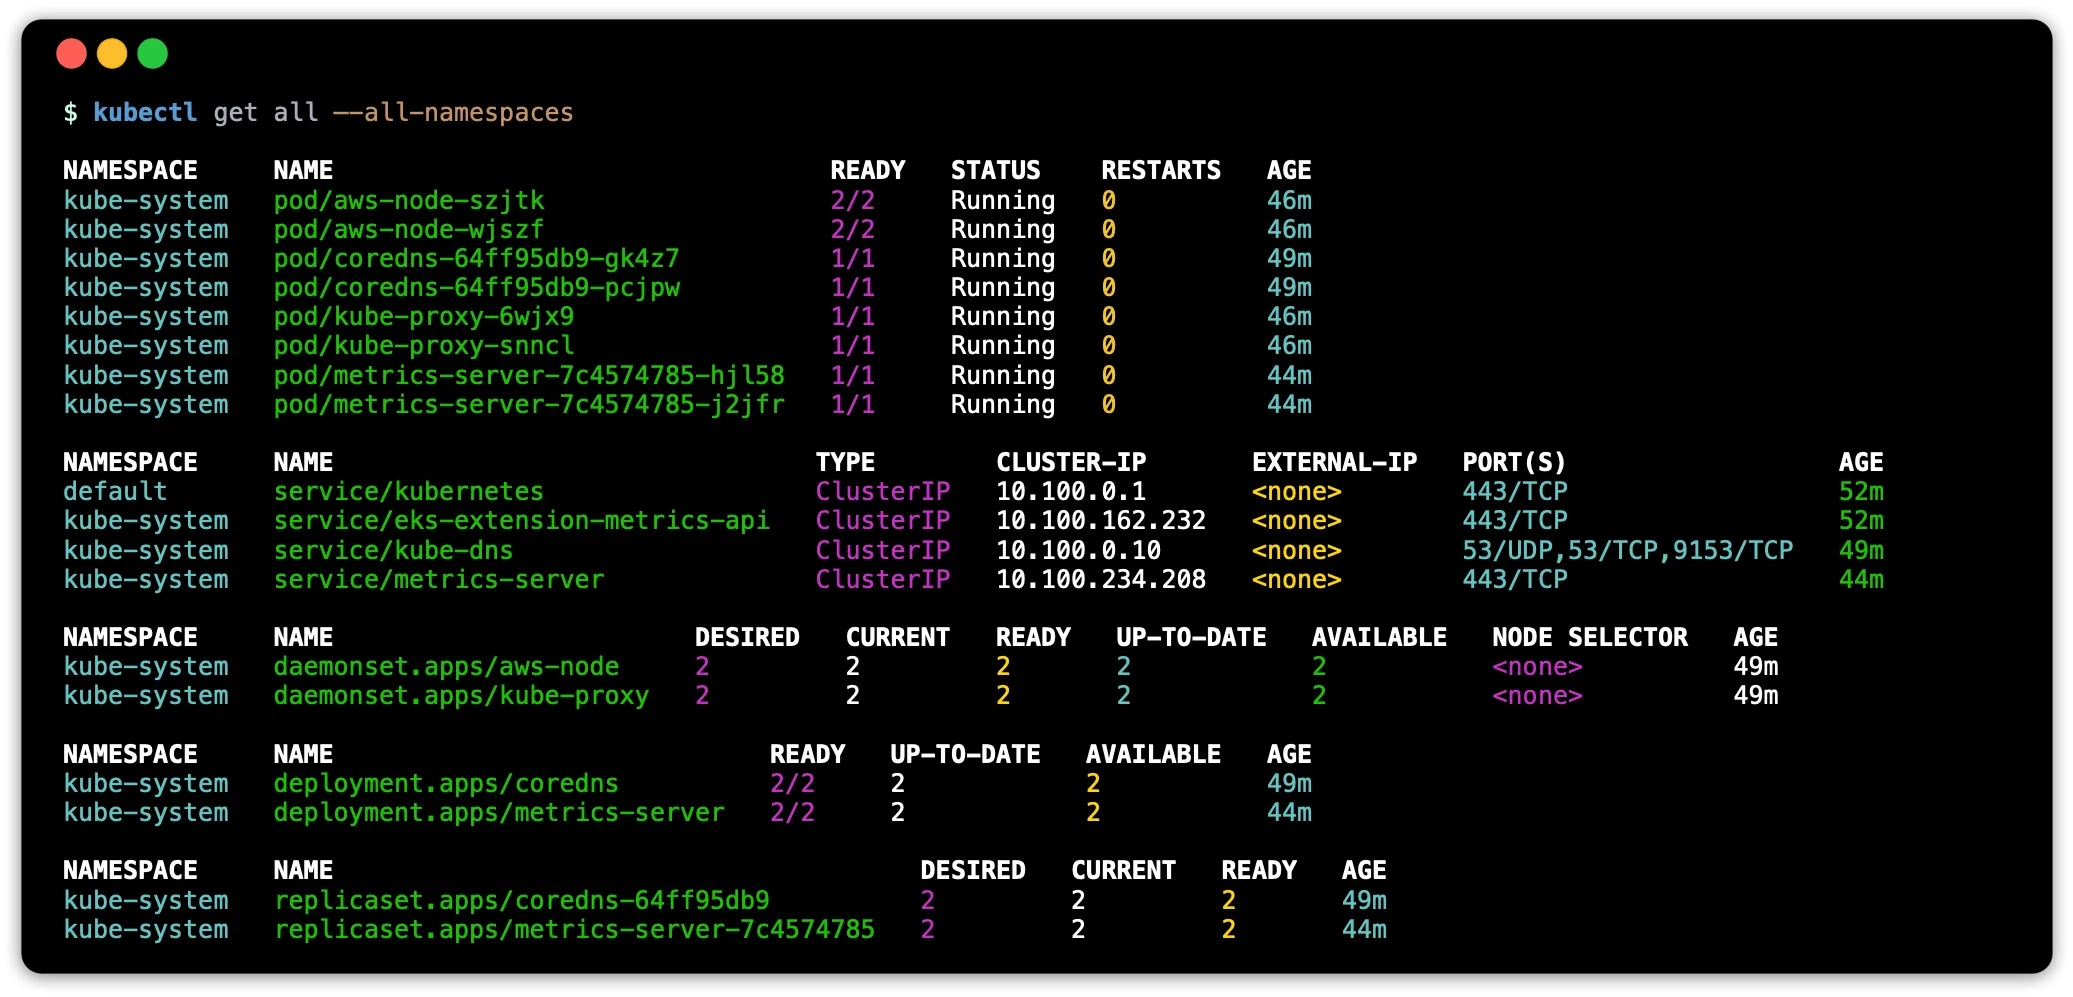Click 52m age of service/kubernetes
This screenshot has height=997, width=2073.
(1861, 491)
